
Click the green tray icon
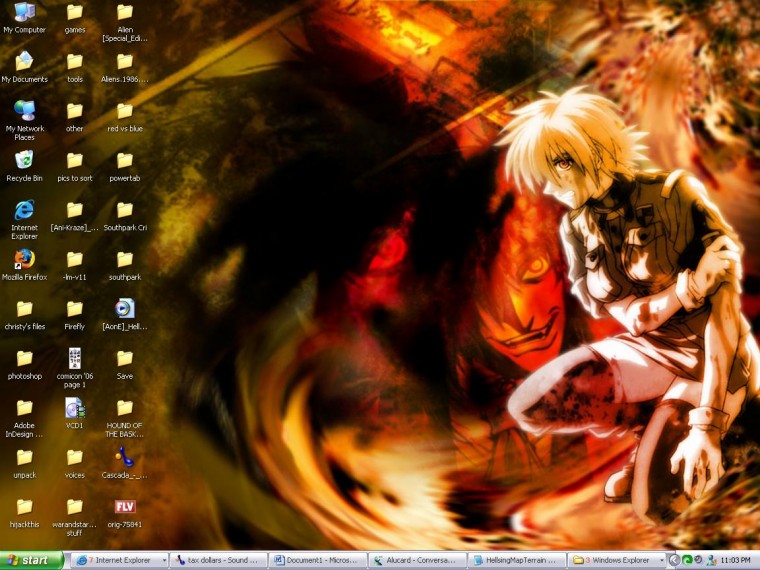686,560
